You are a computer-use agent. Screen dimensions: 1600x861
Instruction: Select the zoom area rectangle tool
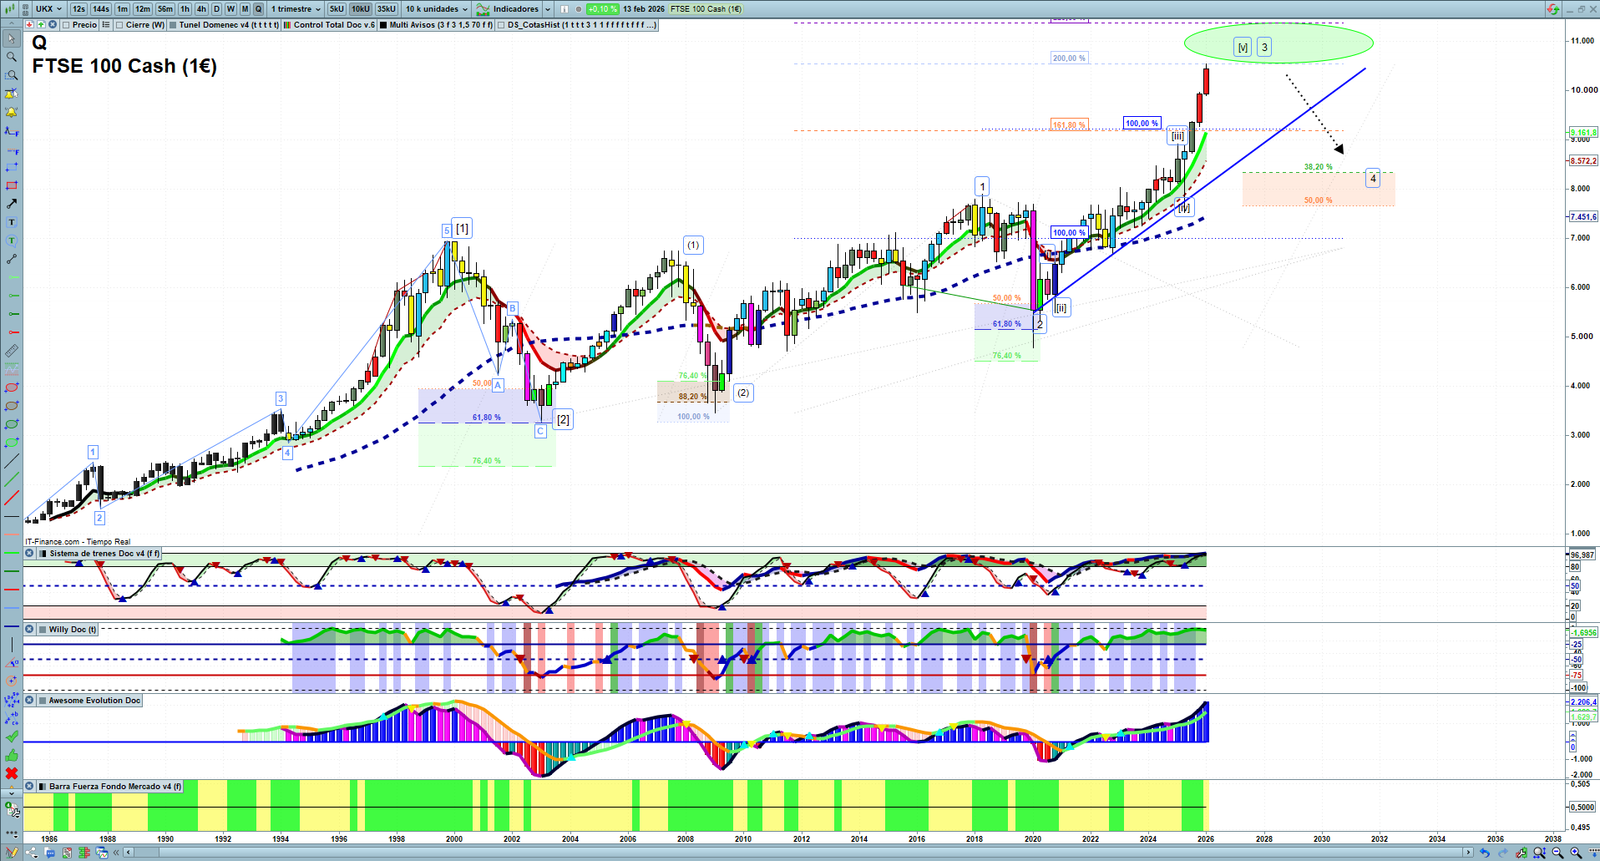(12, 75)
